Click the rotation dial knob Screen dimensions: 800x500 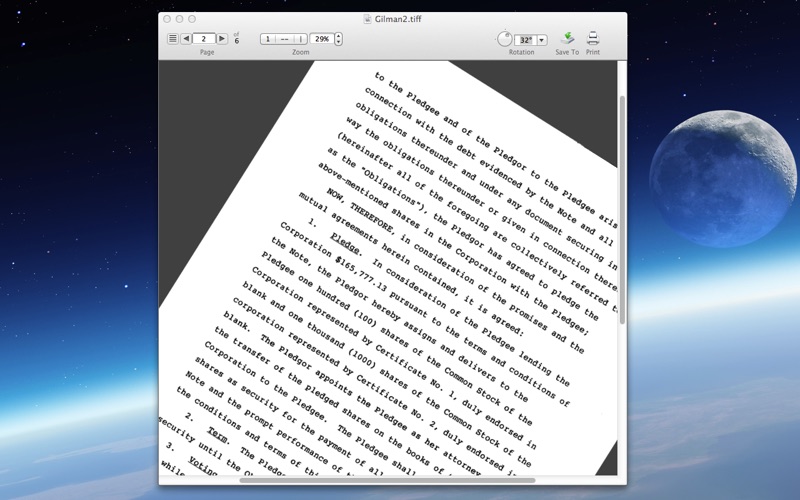point(505,39)
